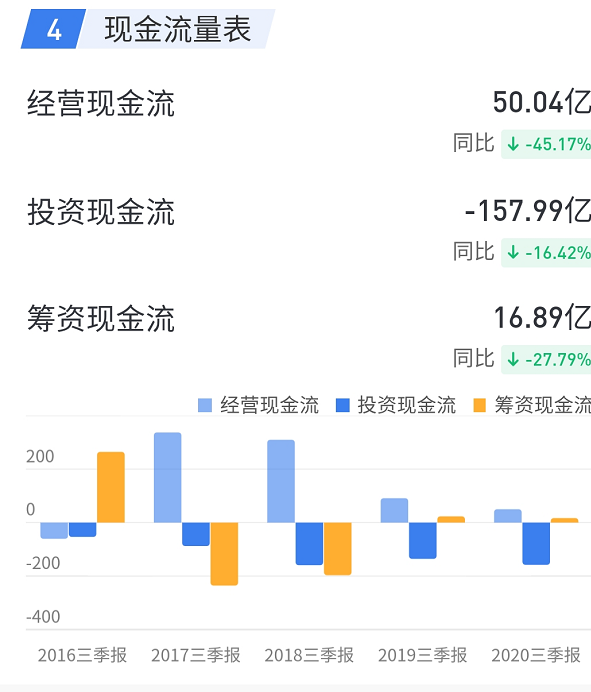Click the 筹资现金流 legend label
This screenshot has width=591, height=692.
click(542, 405)
